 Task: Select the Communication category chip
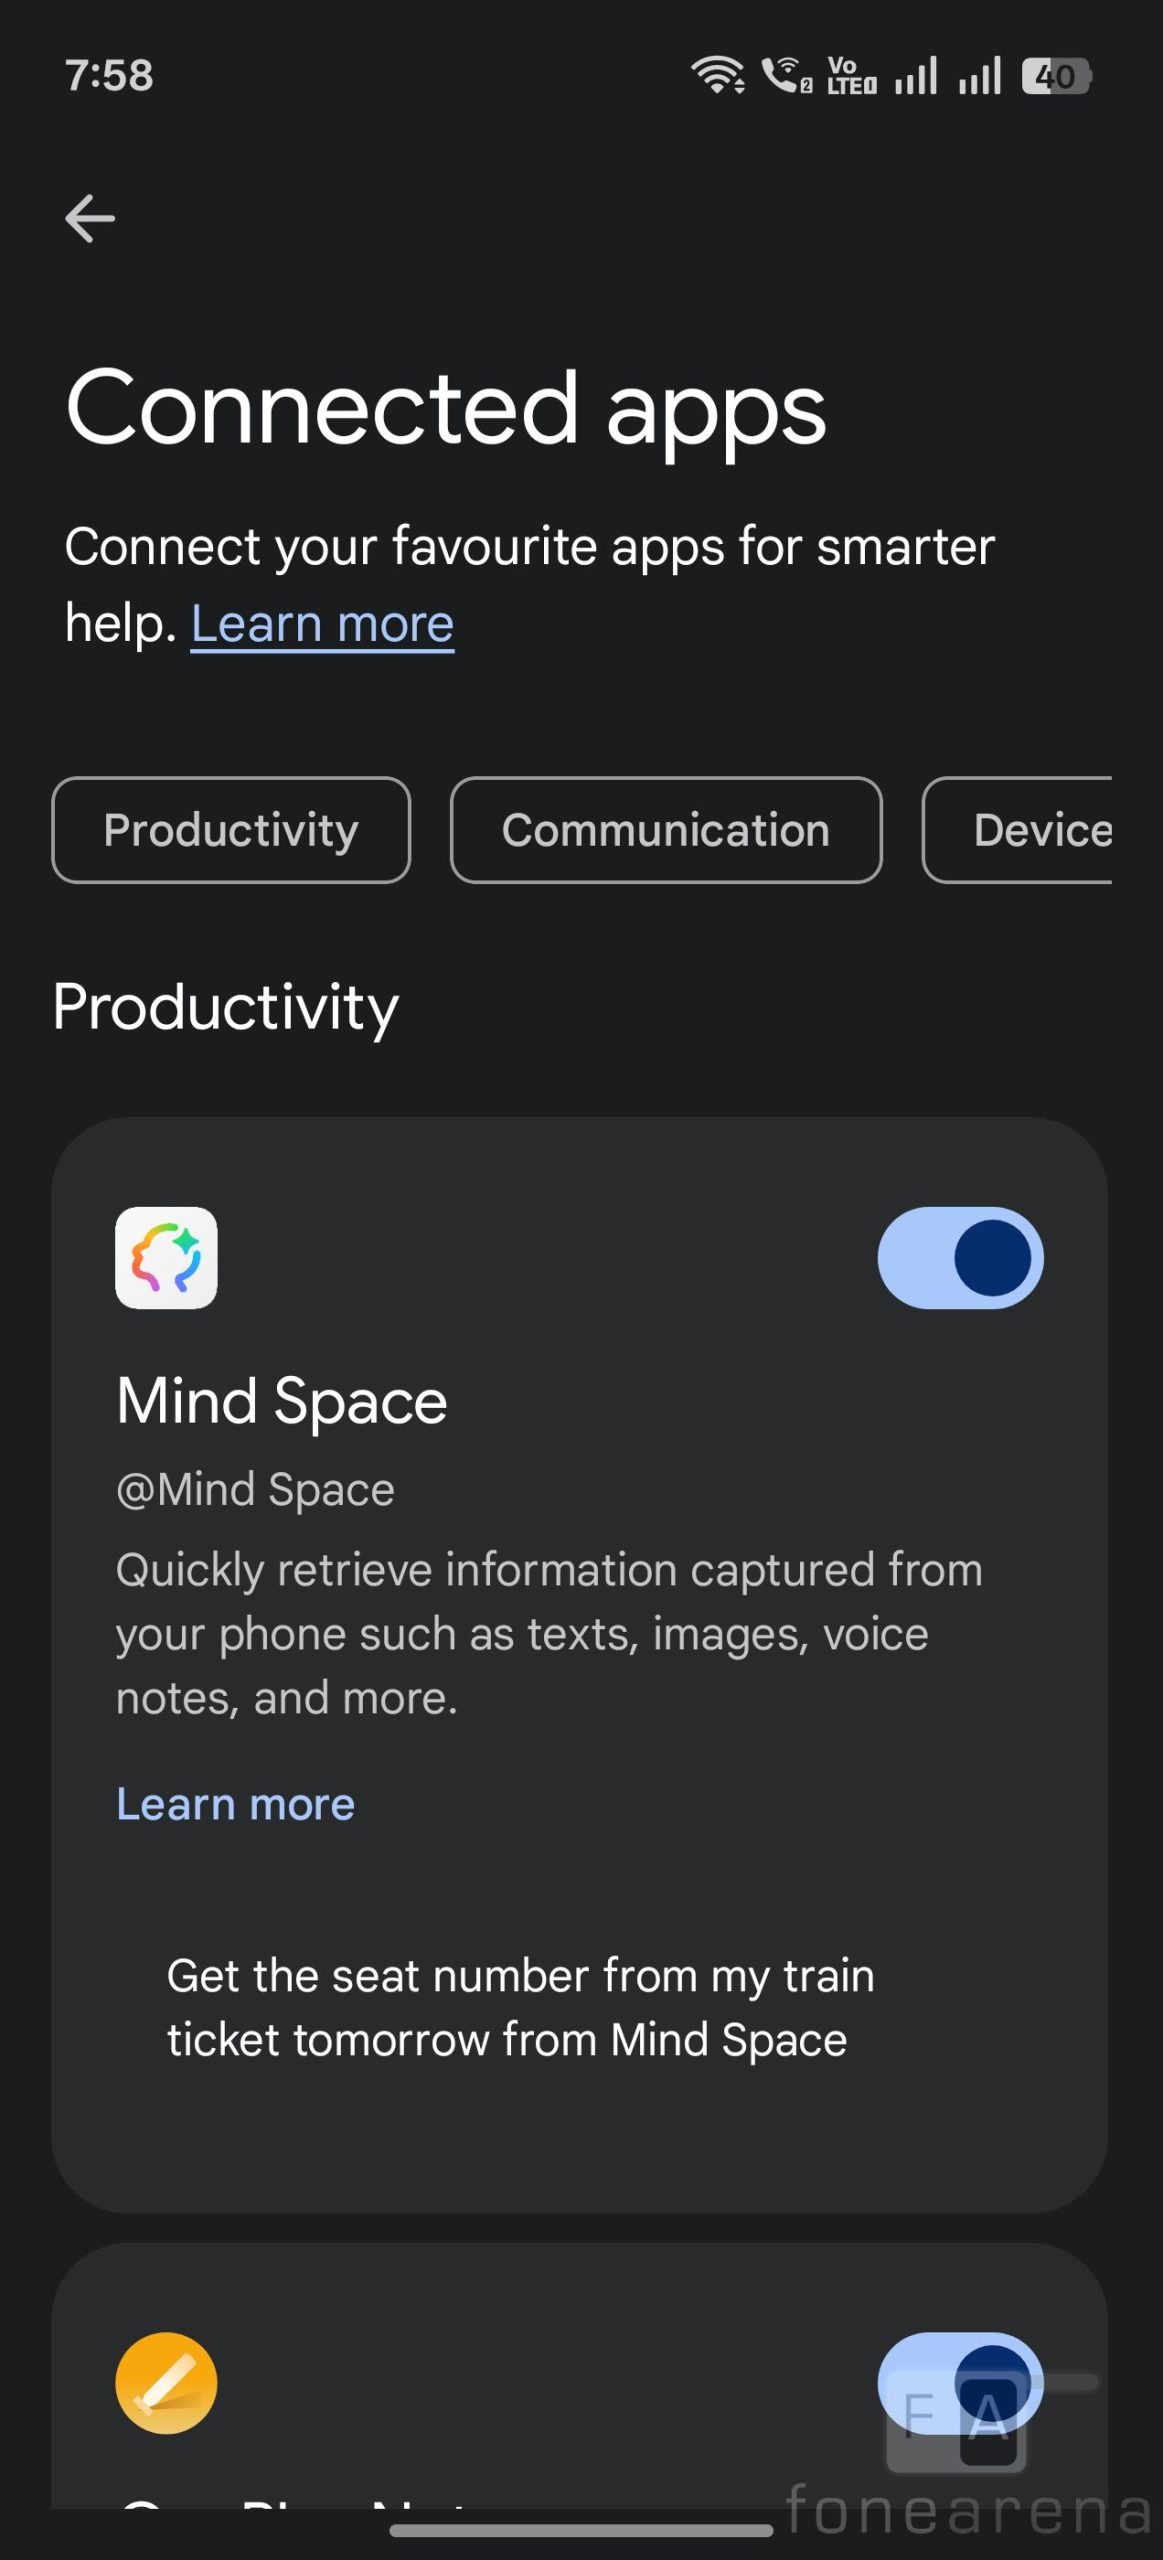click(x=666, y=830)
